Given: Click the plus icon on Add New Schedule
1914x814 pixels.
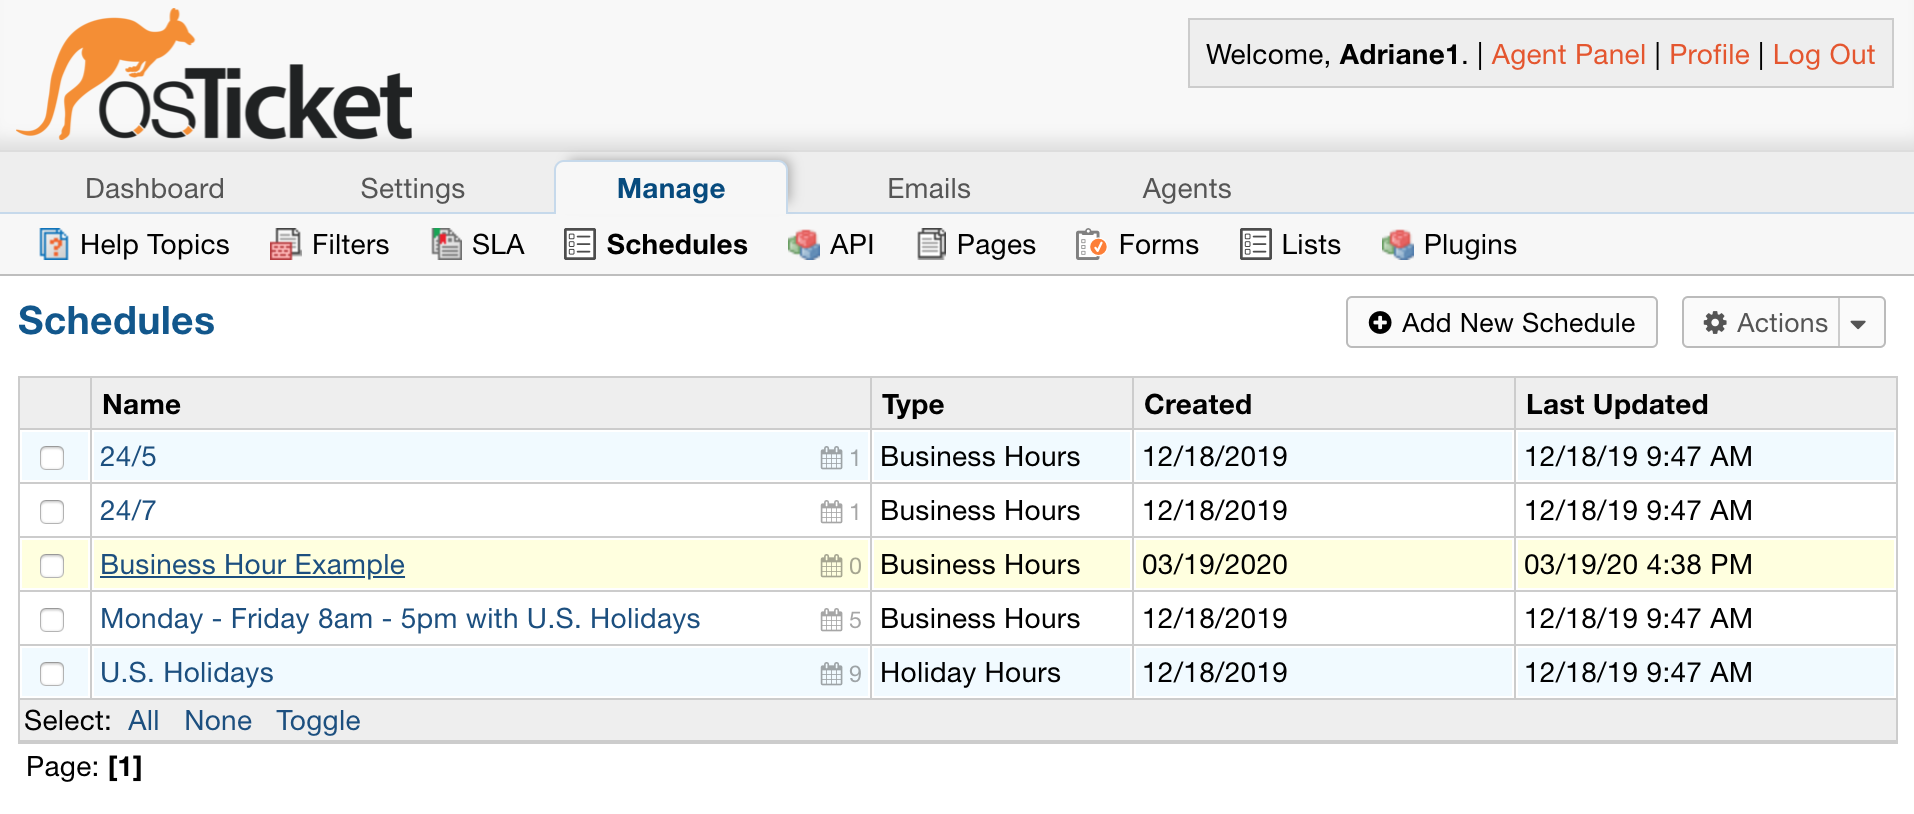Looking at the screenshot, I should point(1380,323).
